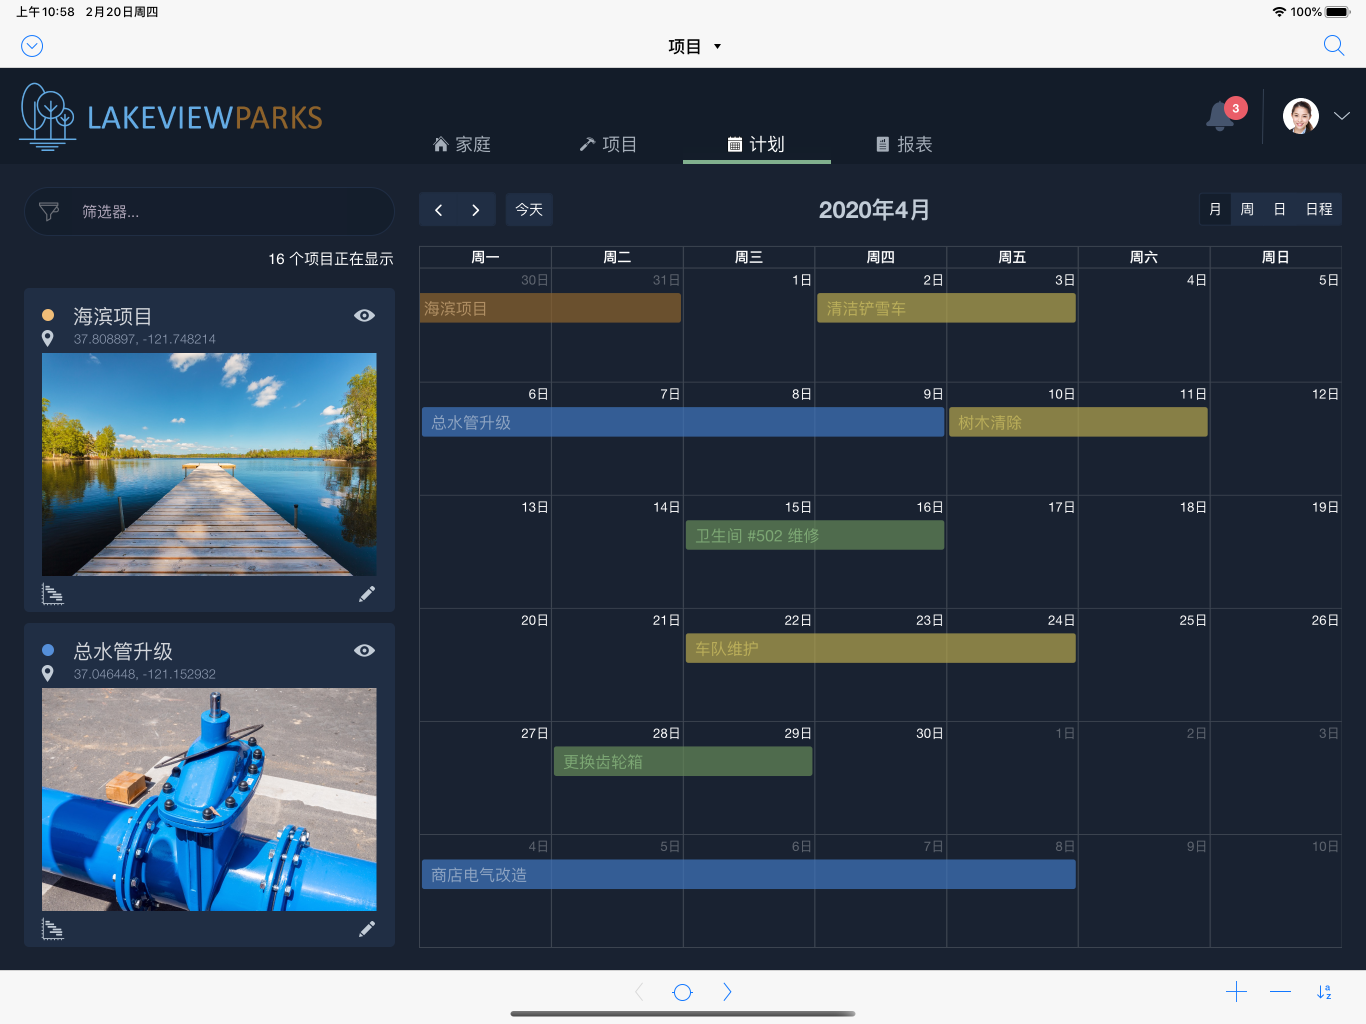Open the 海滨项目 calendar event bar
The image size is (1366, 1024).
pyautogui.click(x=550, y=308)
